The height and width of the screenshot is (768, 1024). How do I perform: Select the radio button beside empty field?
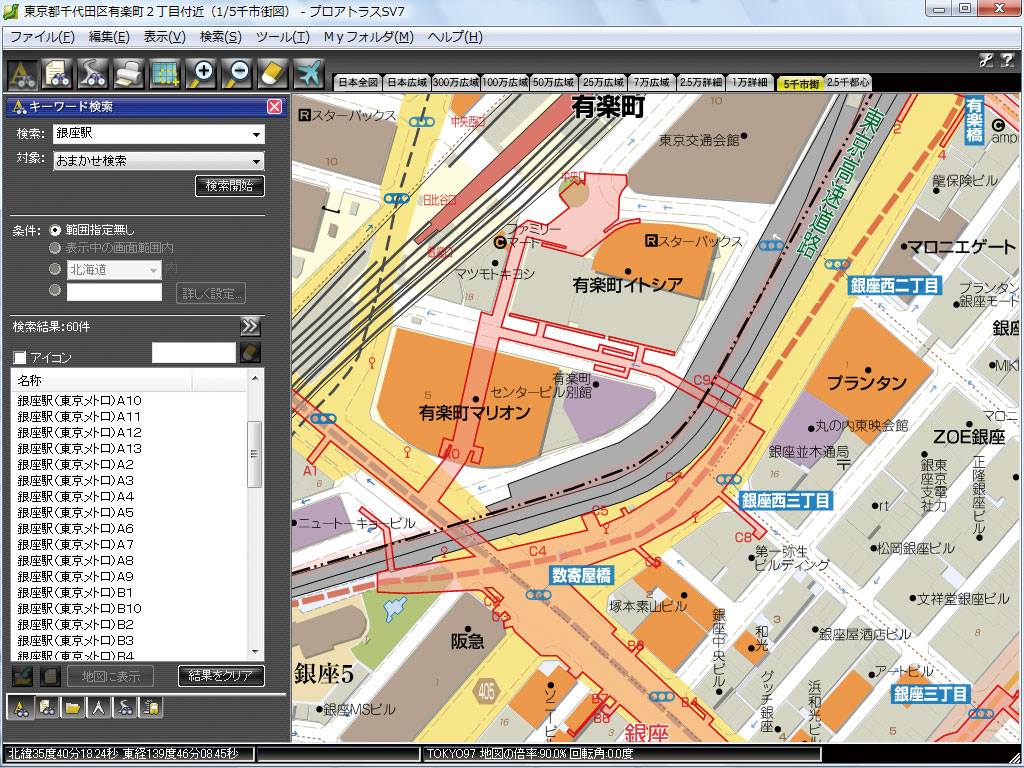(55, 290)
